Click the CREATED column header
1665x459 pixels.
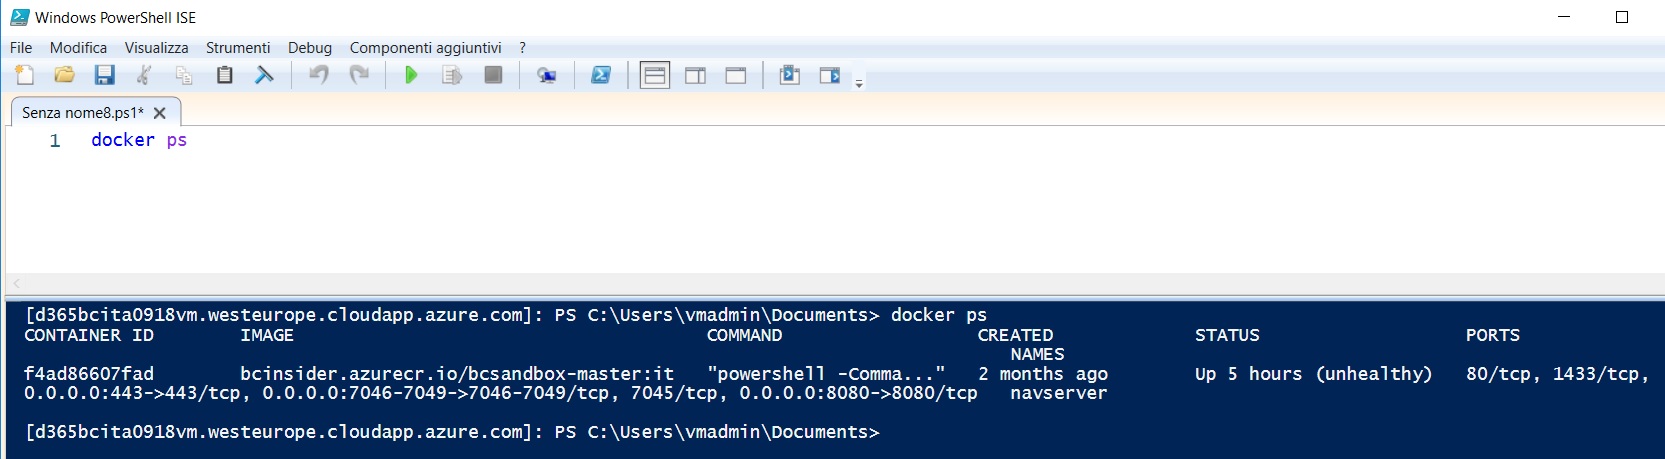[x=1015, y=335]
